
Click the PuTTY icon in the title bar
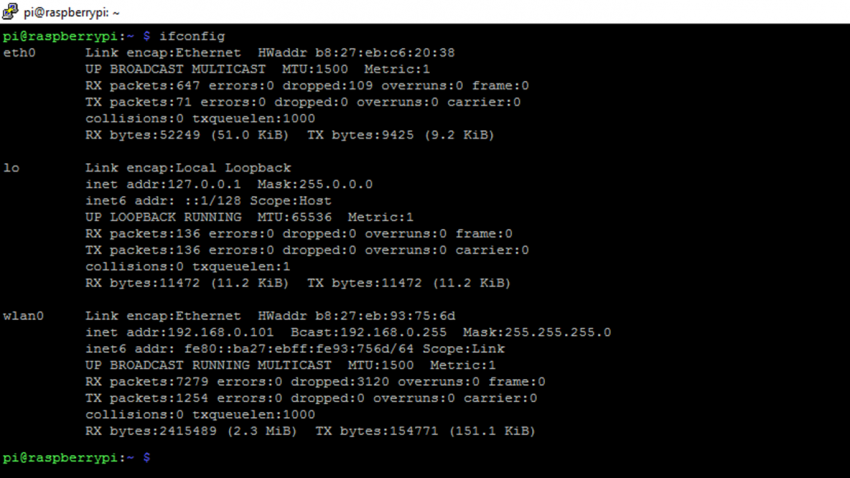[10, 12]
